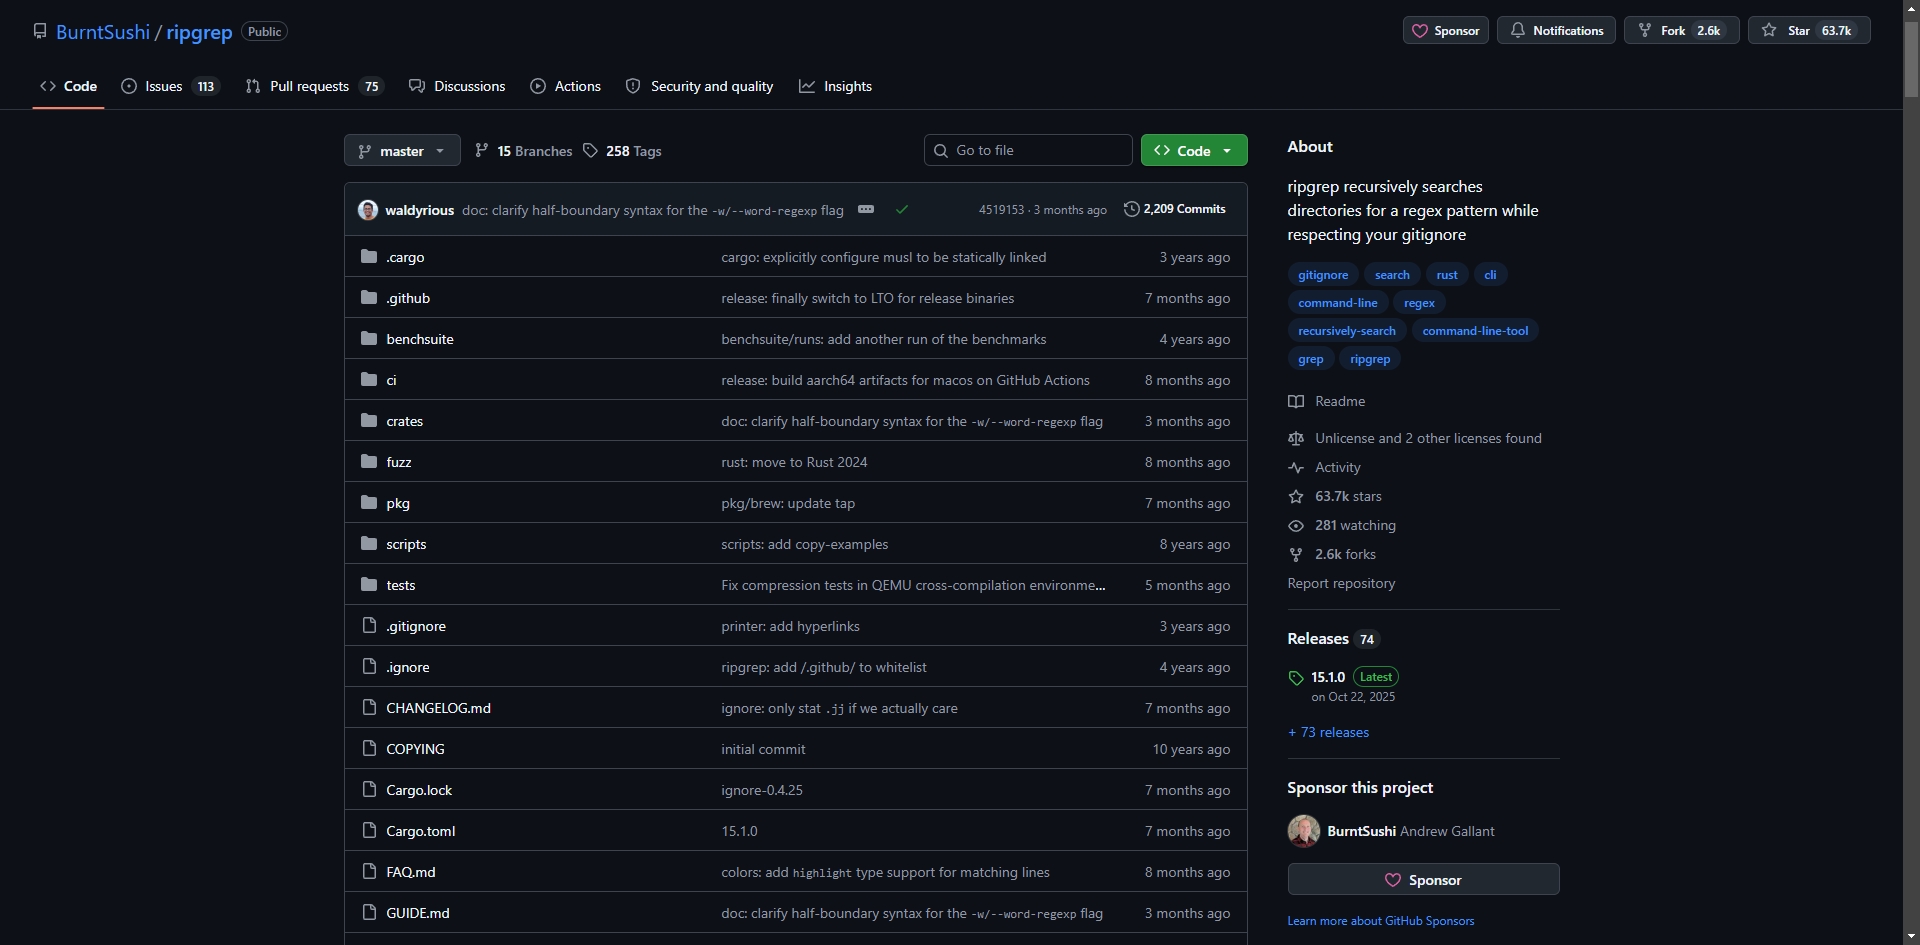Open the 'pkg/brew: update tap' commit message
Screen dimensions: 1920x945
coord(788,503)
